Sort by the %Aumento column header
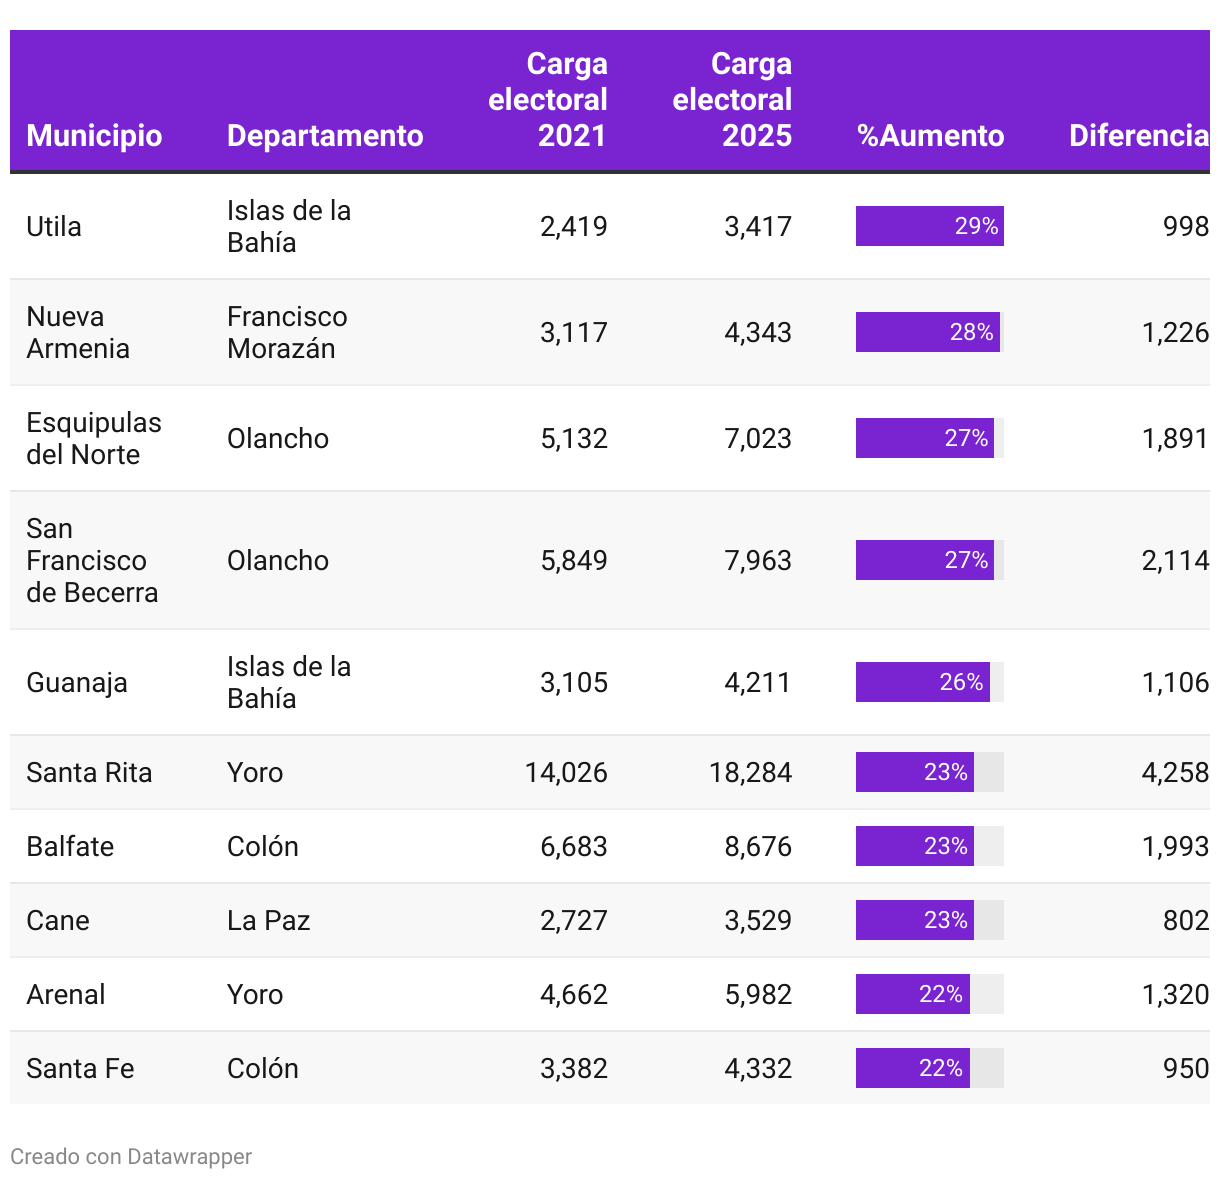The image size is (1220, 1180). (930, 136)
